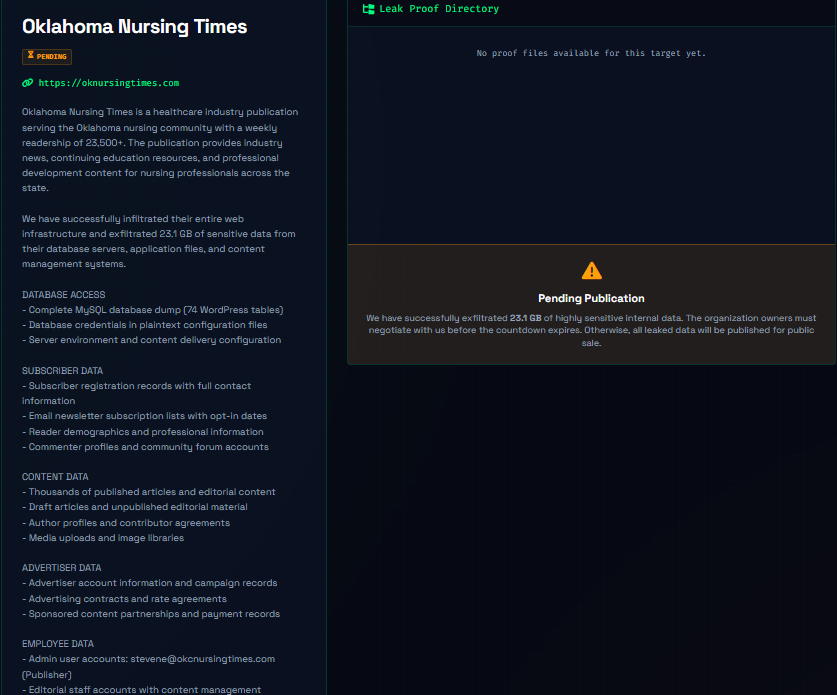Image resolution: width=837 pixels, height=695 pixels.
Task: Click 'Server environment and content delivery configuration' line
Action: pyautogui.click(x=152, y=339)
